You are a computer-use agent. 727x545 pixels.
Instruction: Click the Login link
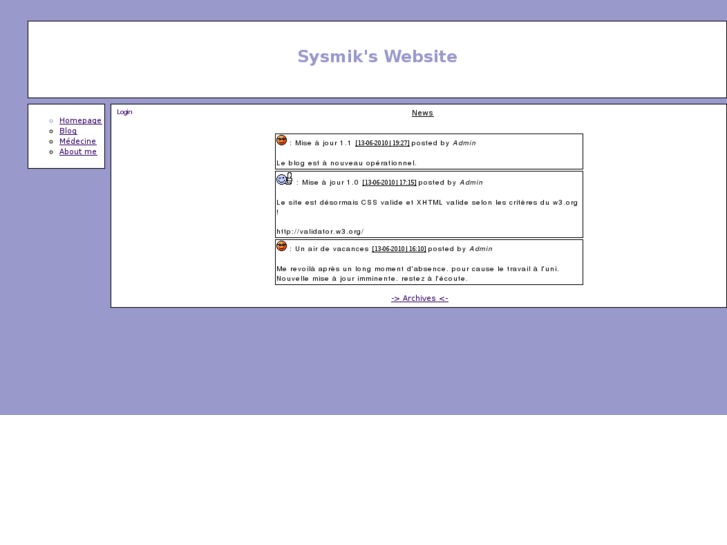(124, 112)
